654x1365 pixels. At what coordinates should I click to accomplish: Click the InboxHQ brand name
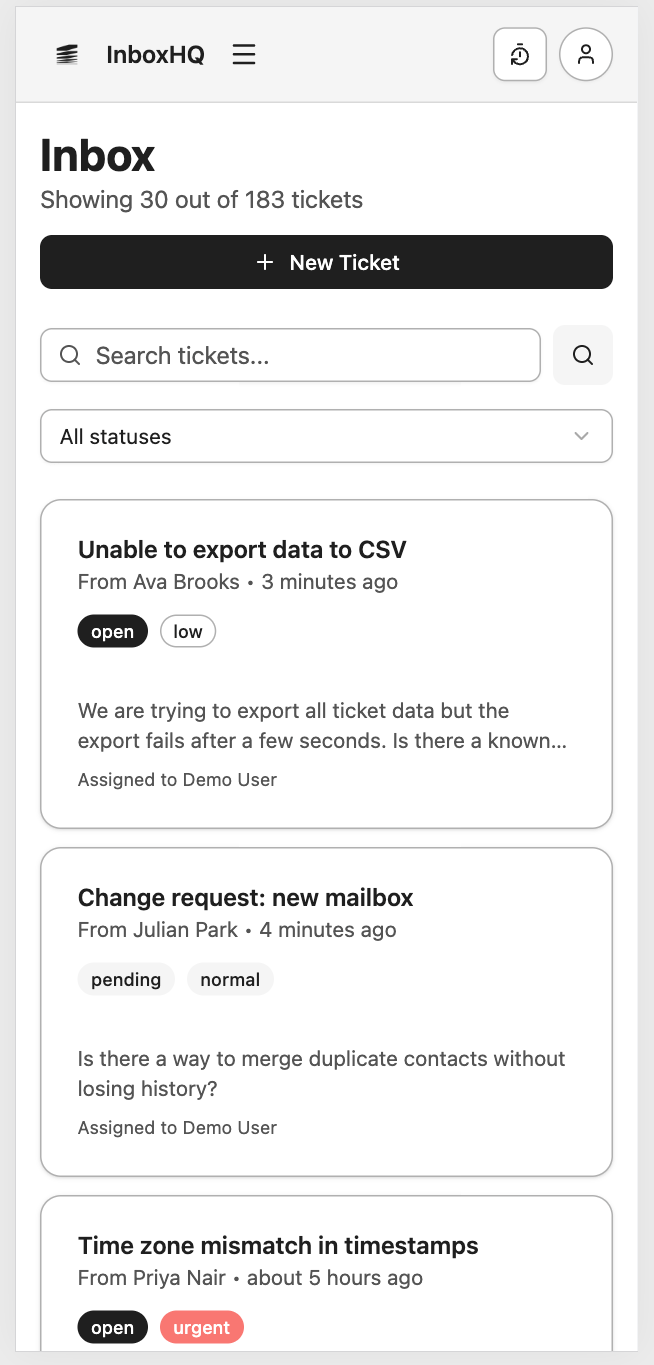[155, 55]
